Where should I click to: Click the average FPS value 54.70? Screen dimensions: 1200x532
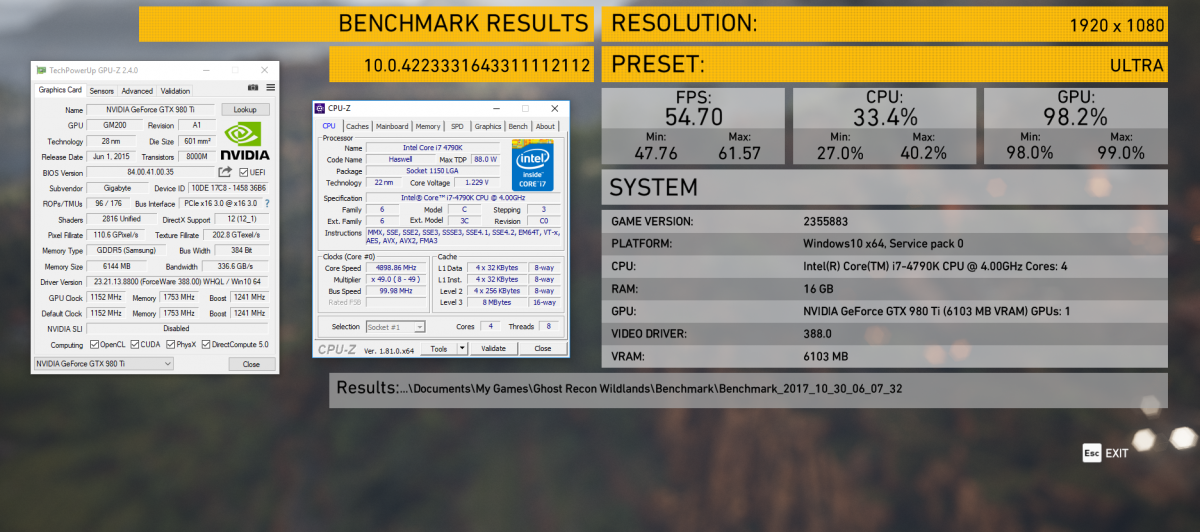(x=693, y=117)
